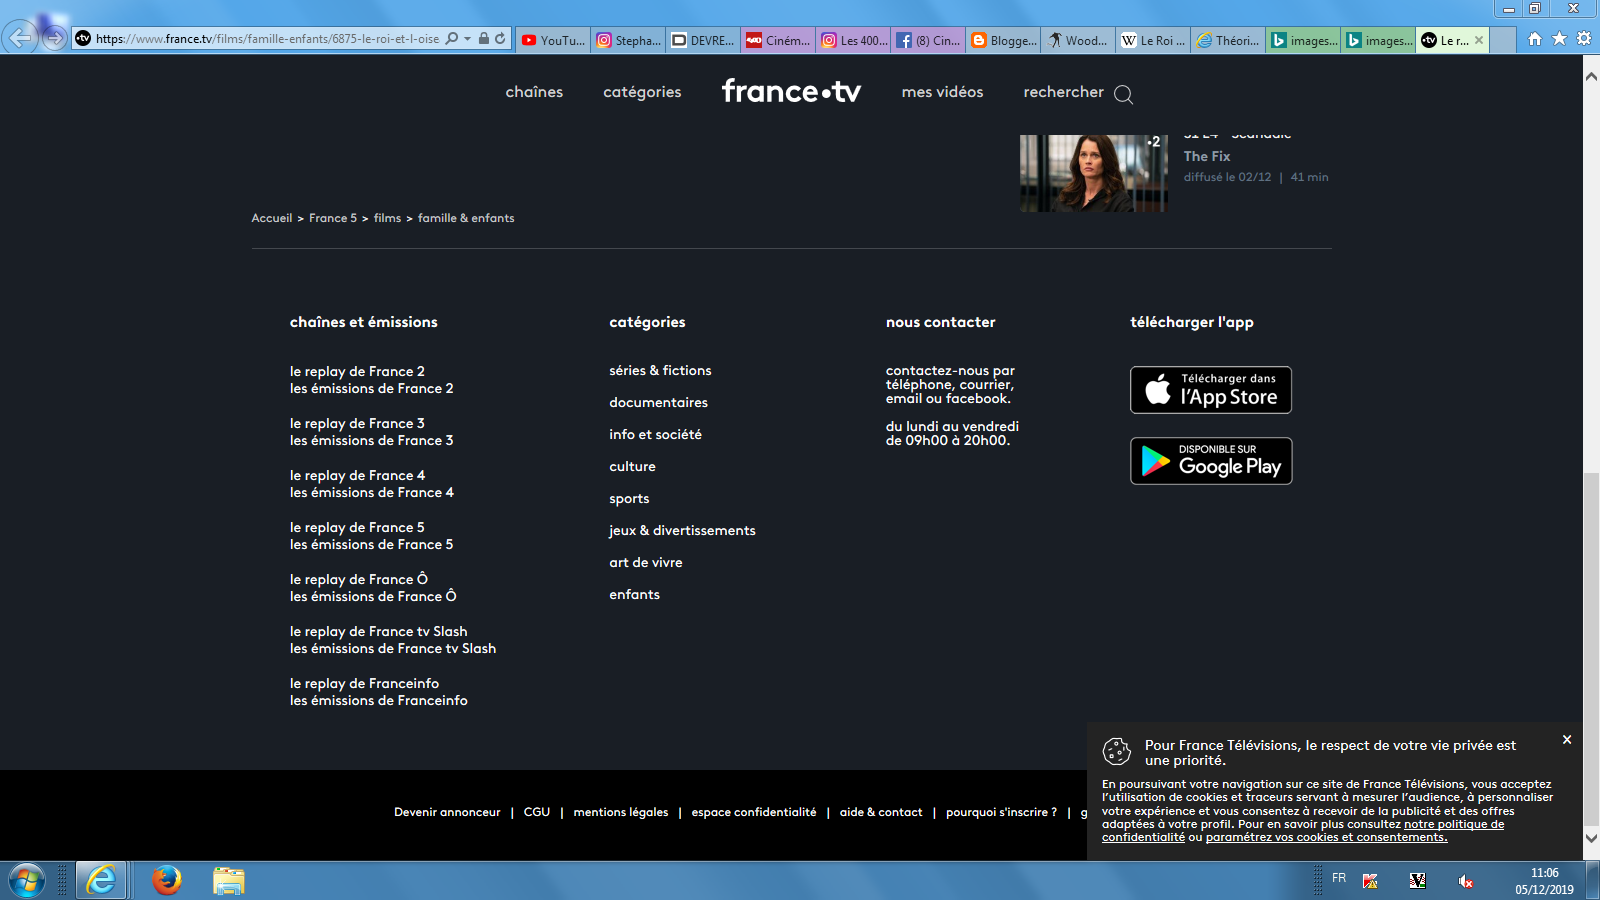Open le replay de France Ô
Image resolution: width=1600 pixels, height=900 pixels.
(359, 579)
